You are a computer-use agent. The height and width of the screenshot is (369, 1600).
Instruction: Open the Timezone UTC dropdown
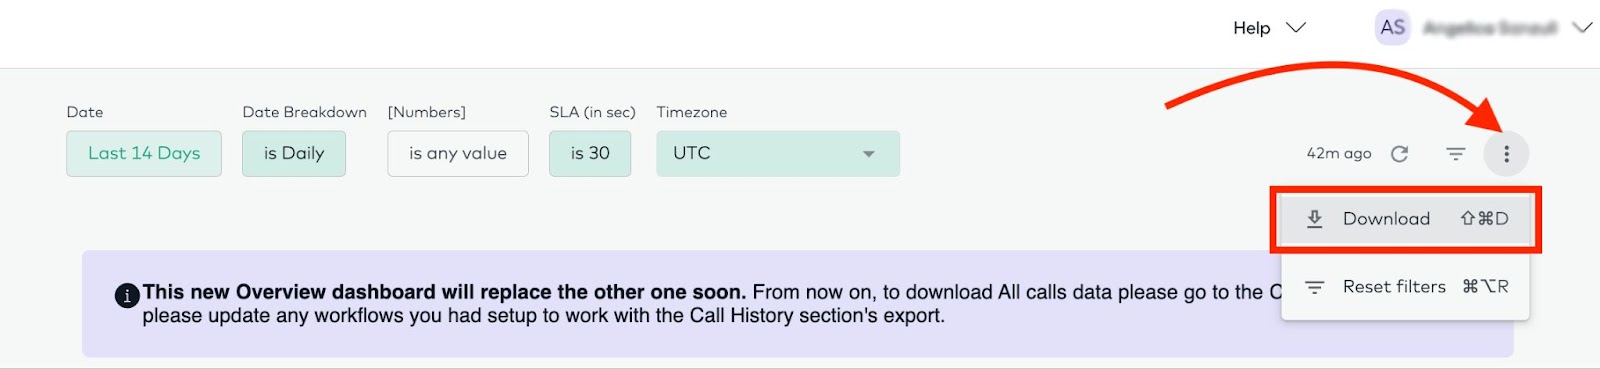[x=778, y=153]
